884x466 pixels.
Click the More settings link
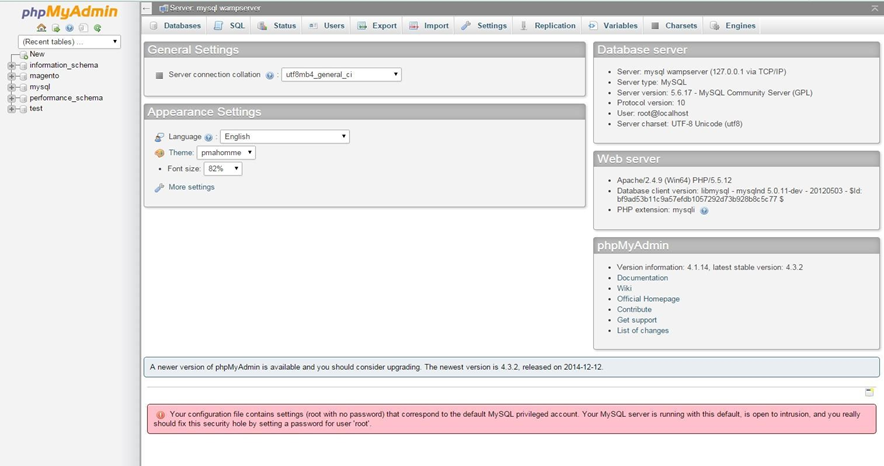point(191,187)
